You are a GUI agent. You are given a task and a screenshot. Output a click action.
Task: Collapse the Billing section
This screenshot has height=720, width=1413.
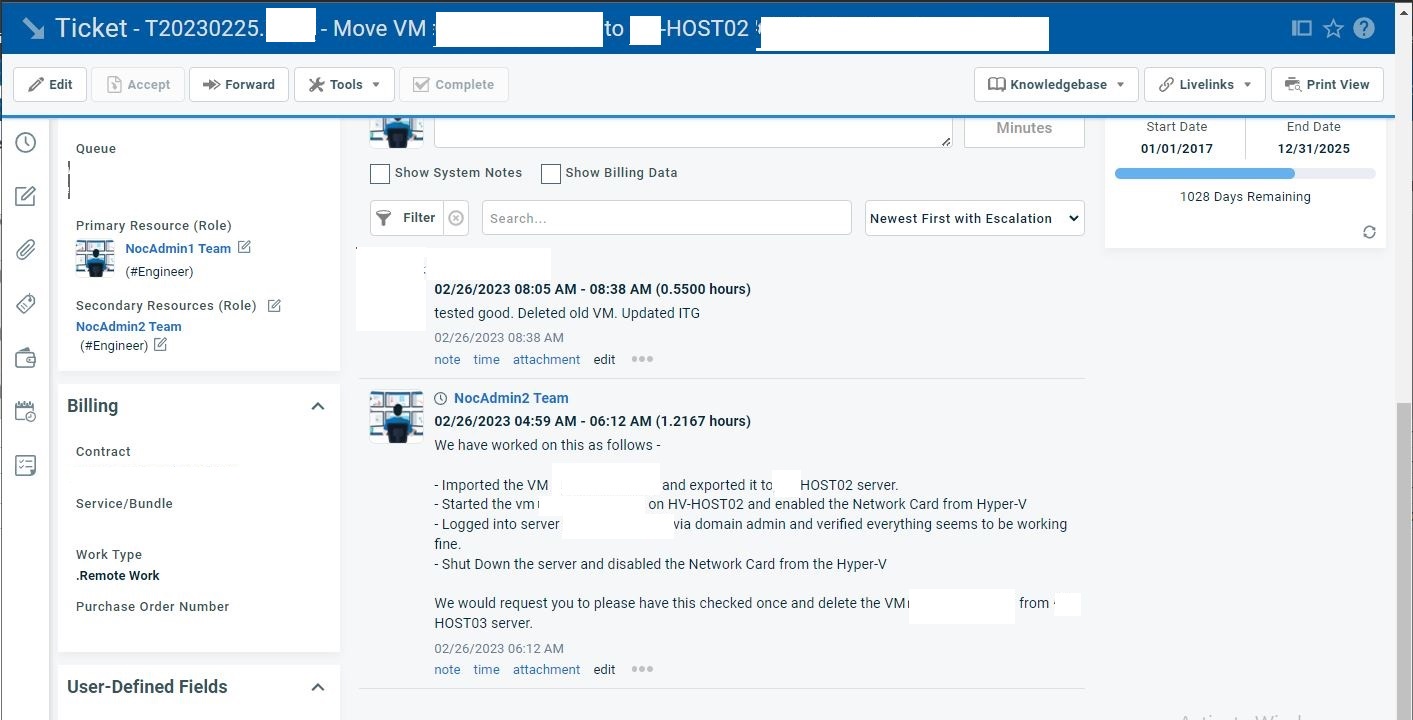coord(318,406)
